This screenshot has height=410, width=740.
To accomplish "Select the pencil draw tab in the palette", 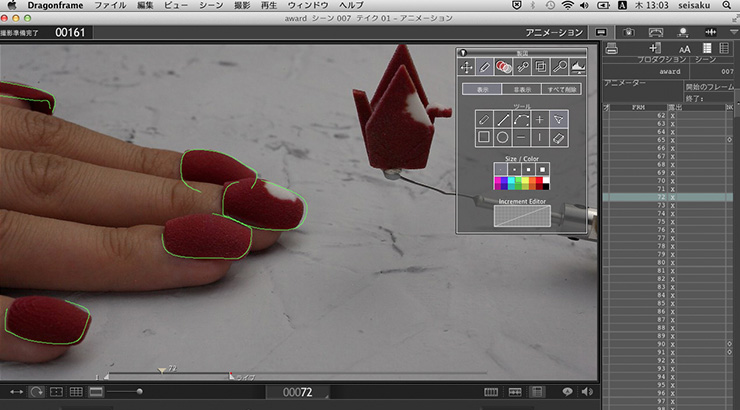I will click(x=485, y=67).
